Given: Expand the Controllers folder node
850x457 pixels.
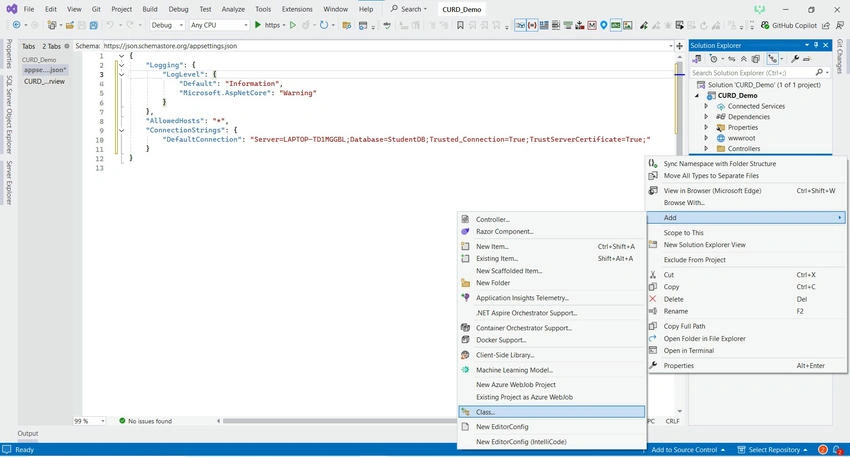Looking at the screenshot, I should click(706, 148).
